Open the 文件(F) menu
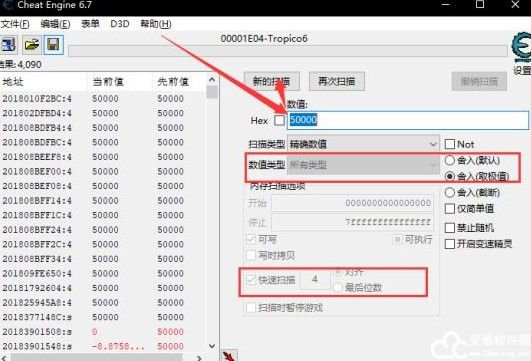 point(15,24)
